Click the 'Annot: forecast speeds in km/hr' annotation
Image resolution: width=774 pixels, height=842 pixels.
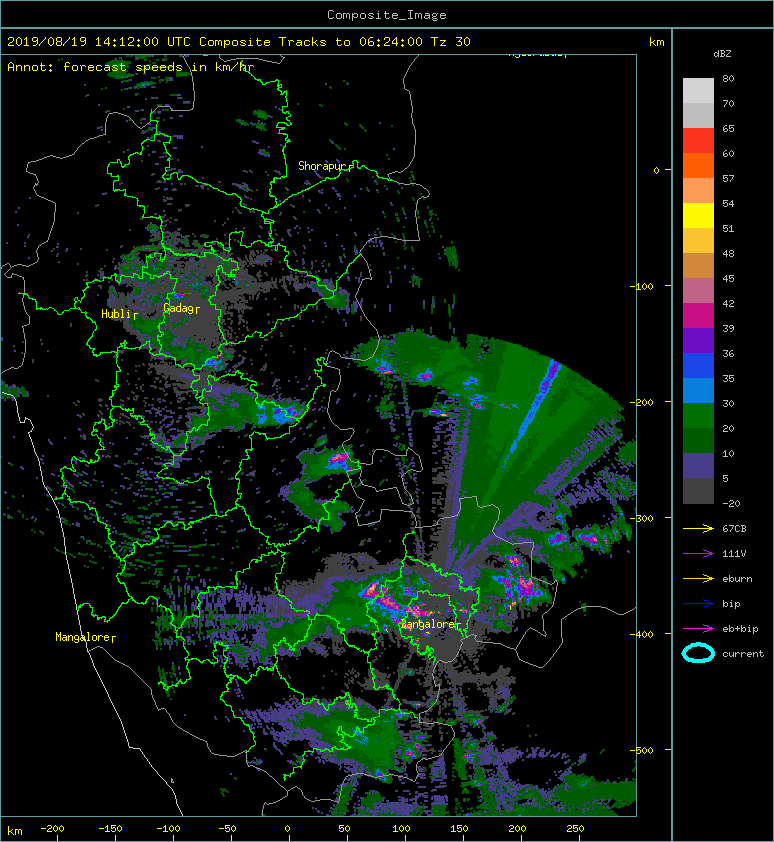(x=131, y=67)
